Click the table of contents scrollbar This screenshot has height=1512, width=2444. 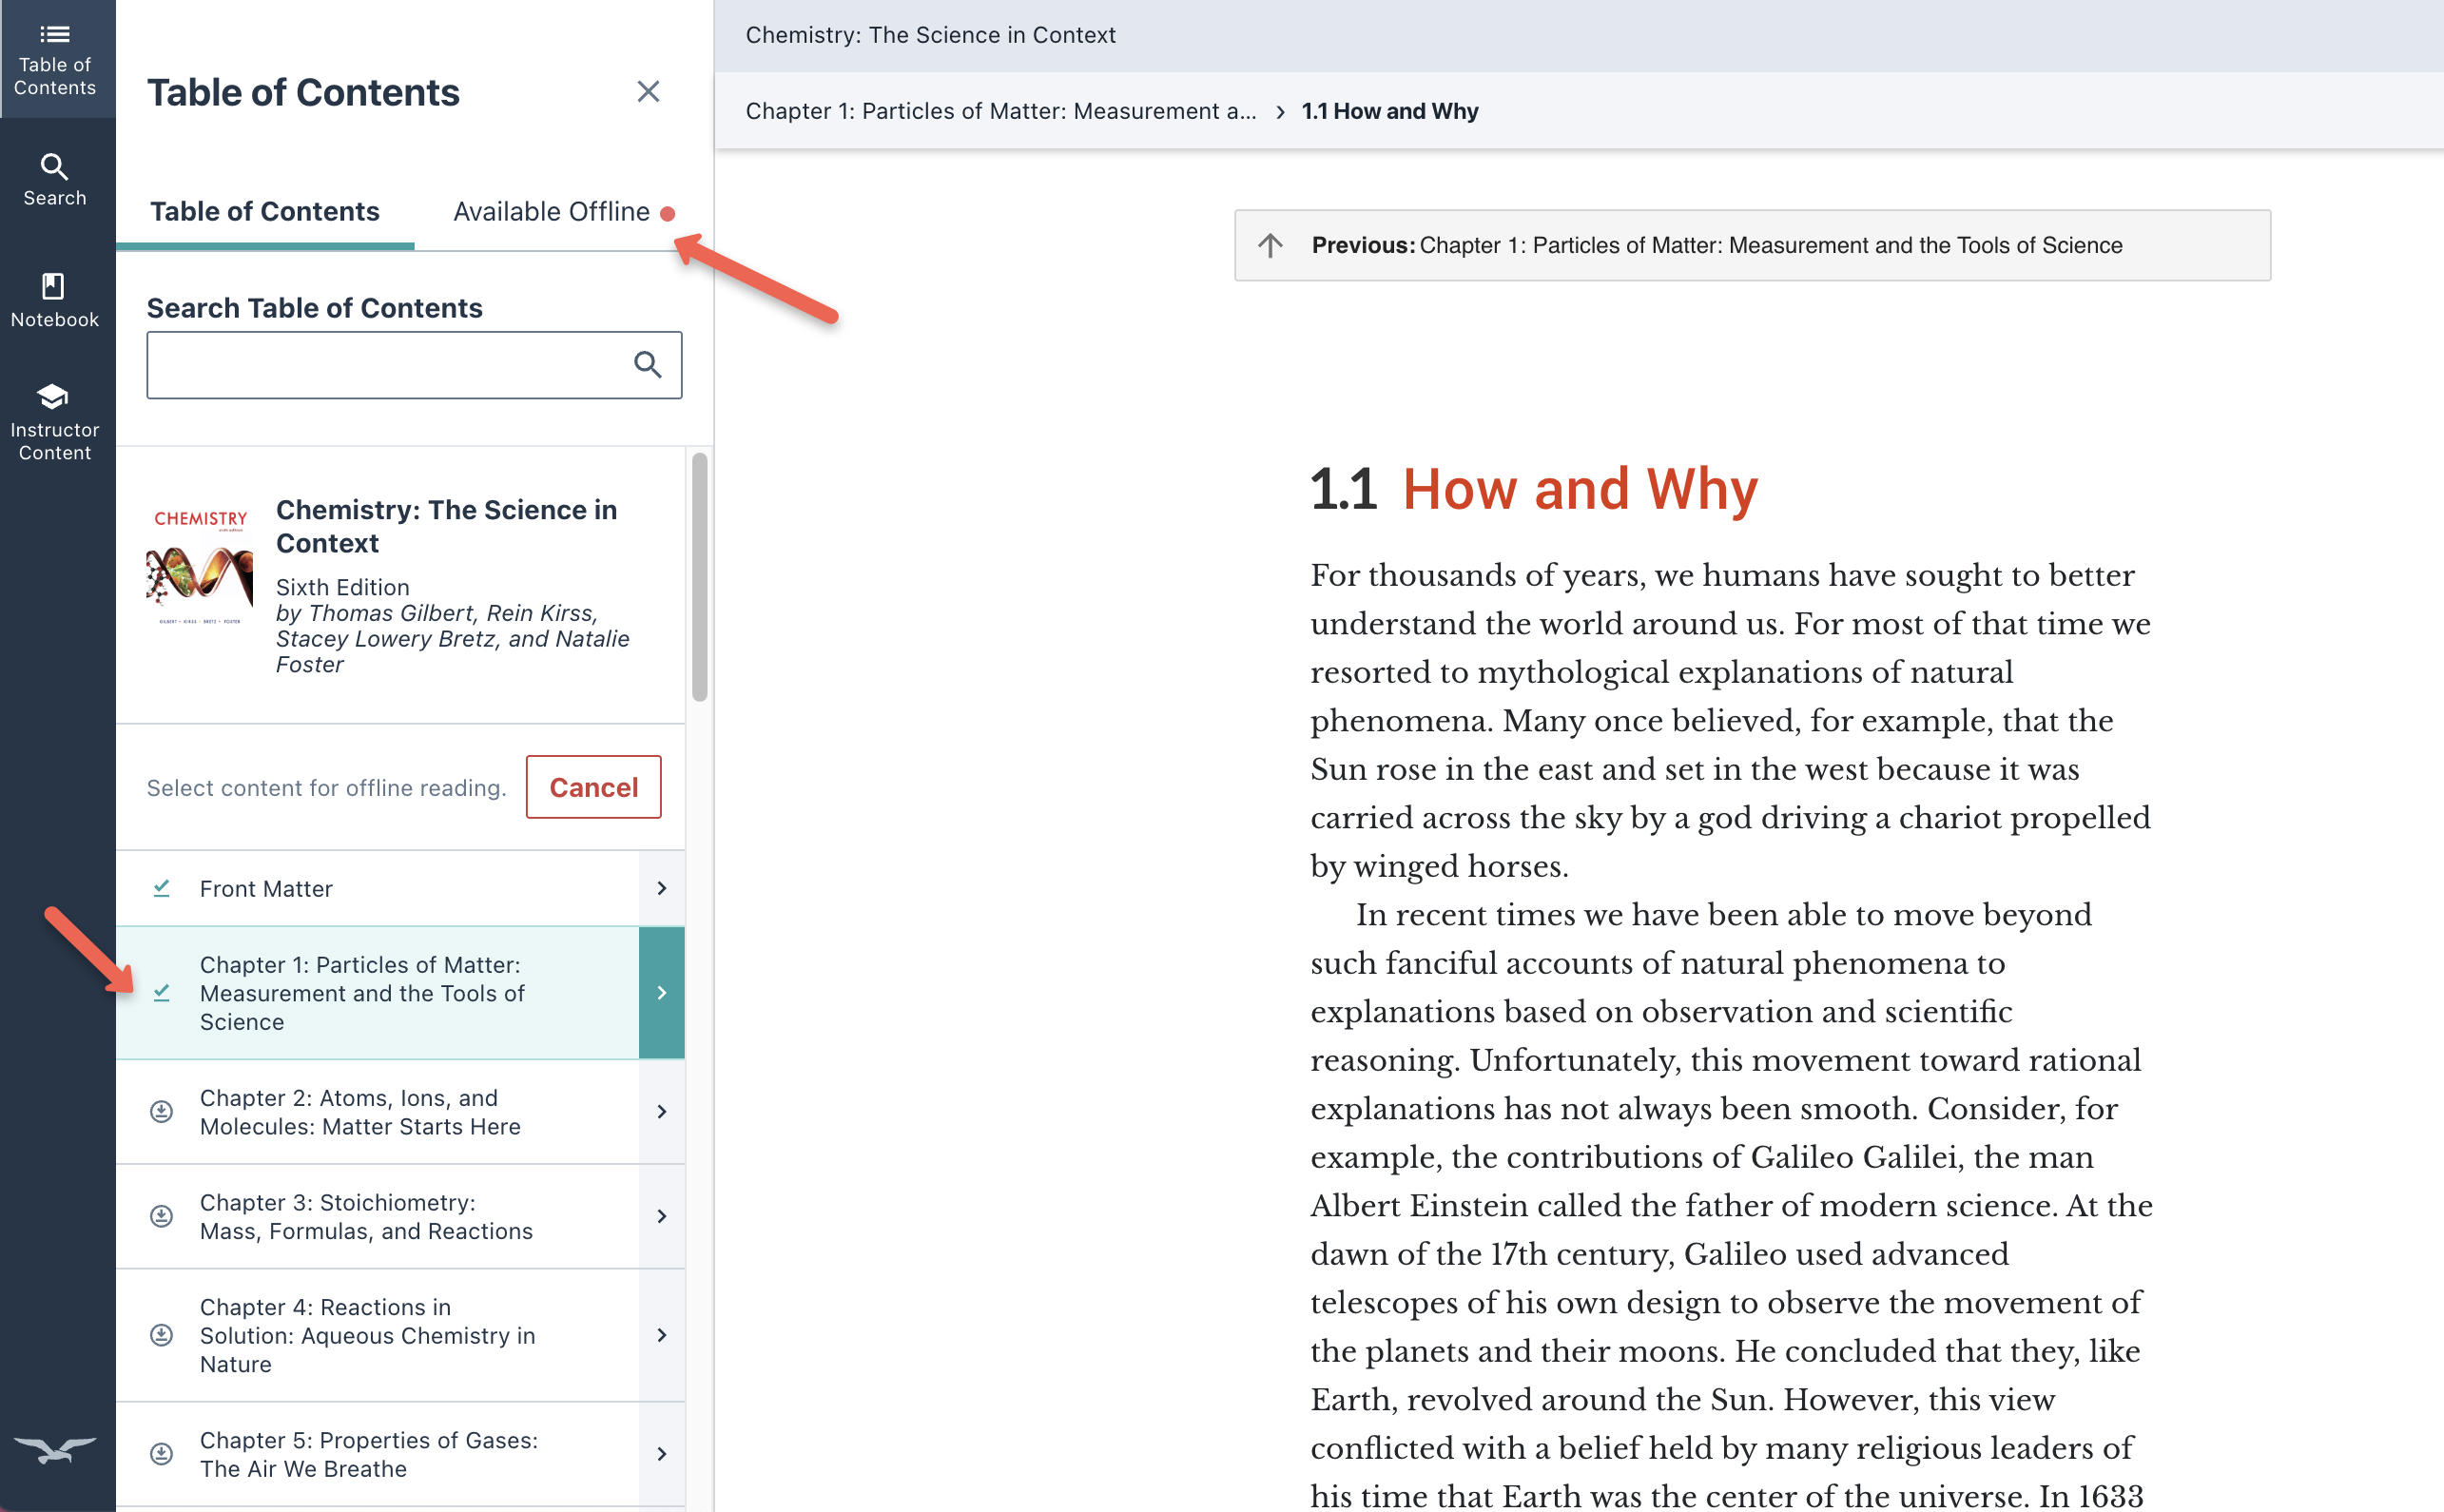699,577
